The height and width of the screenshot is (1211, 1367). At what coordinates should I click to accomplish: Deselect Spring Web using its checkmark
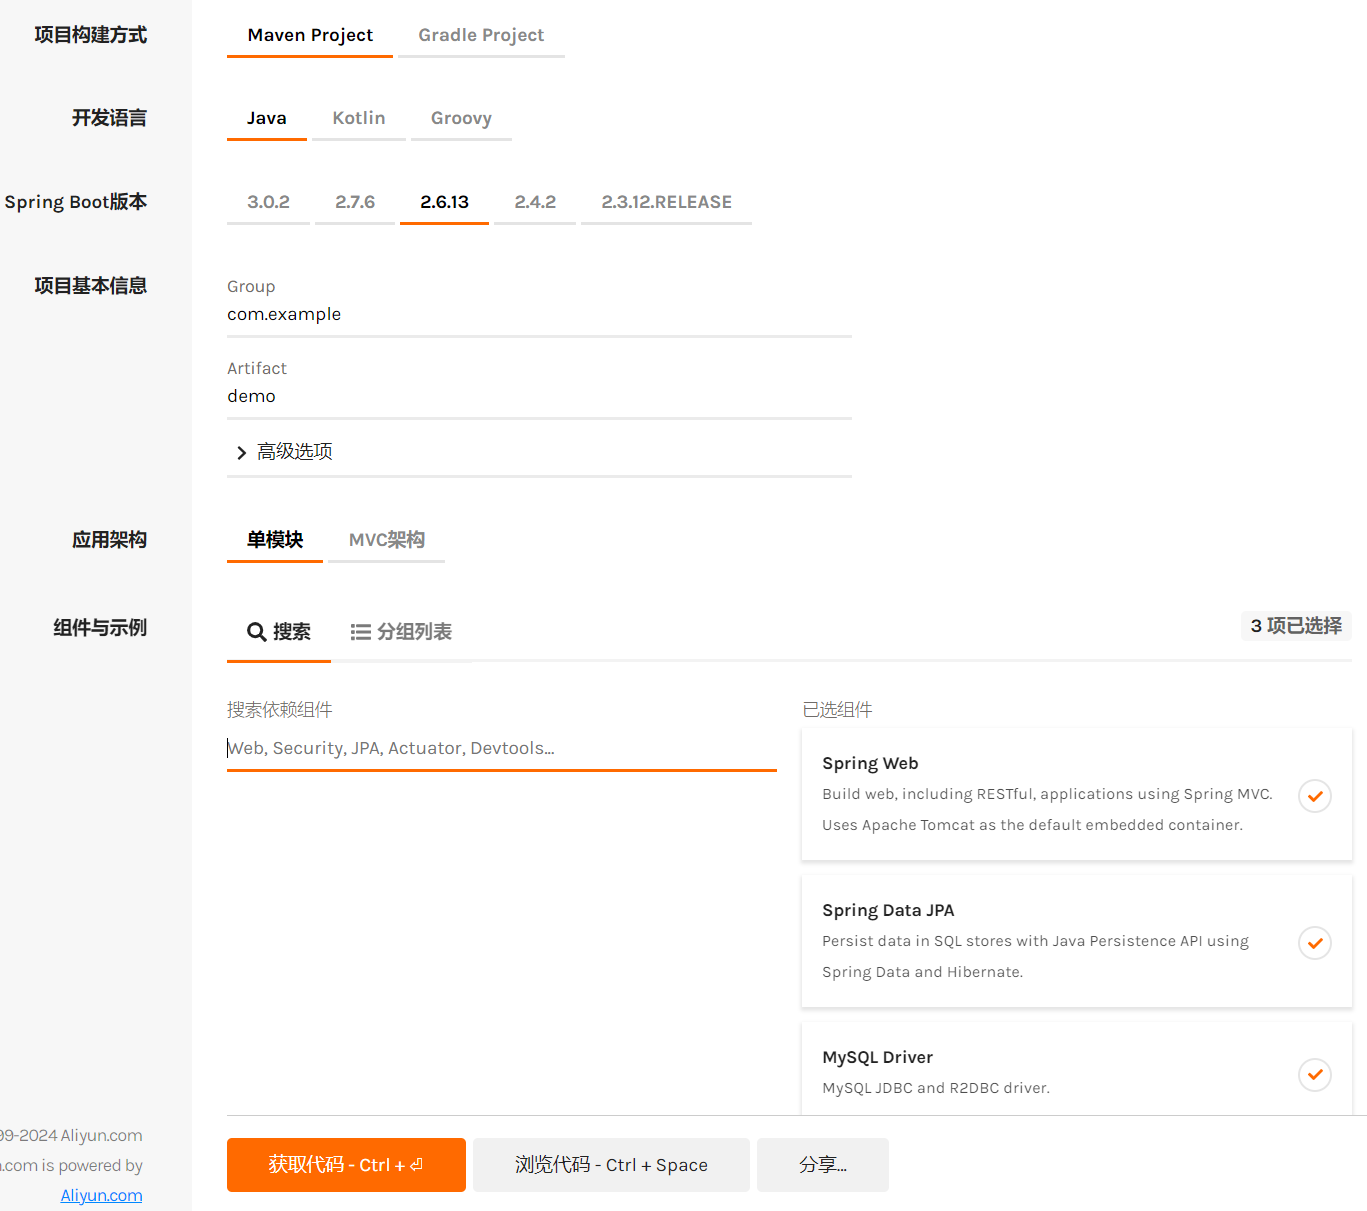click(1314, 796)
